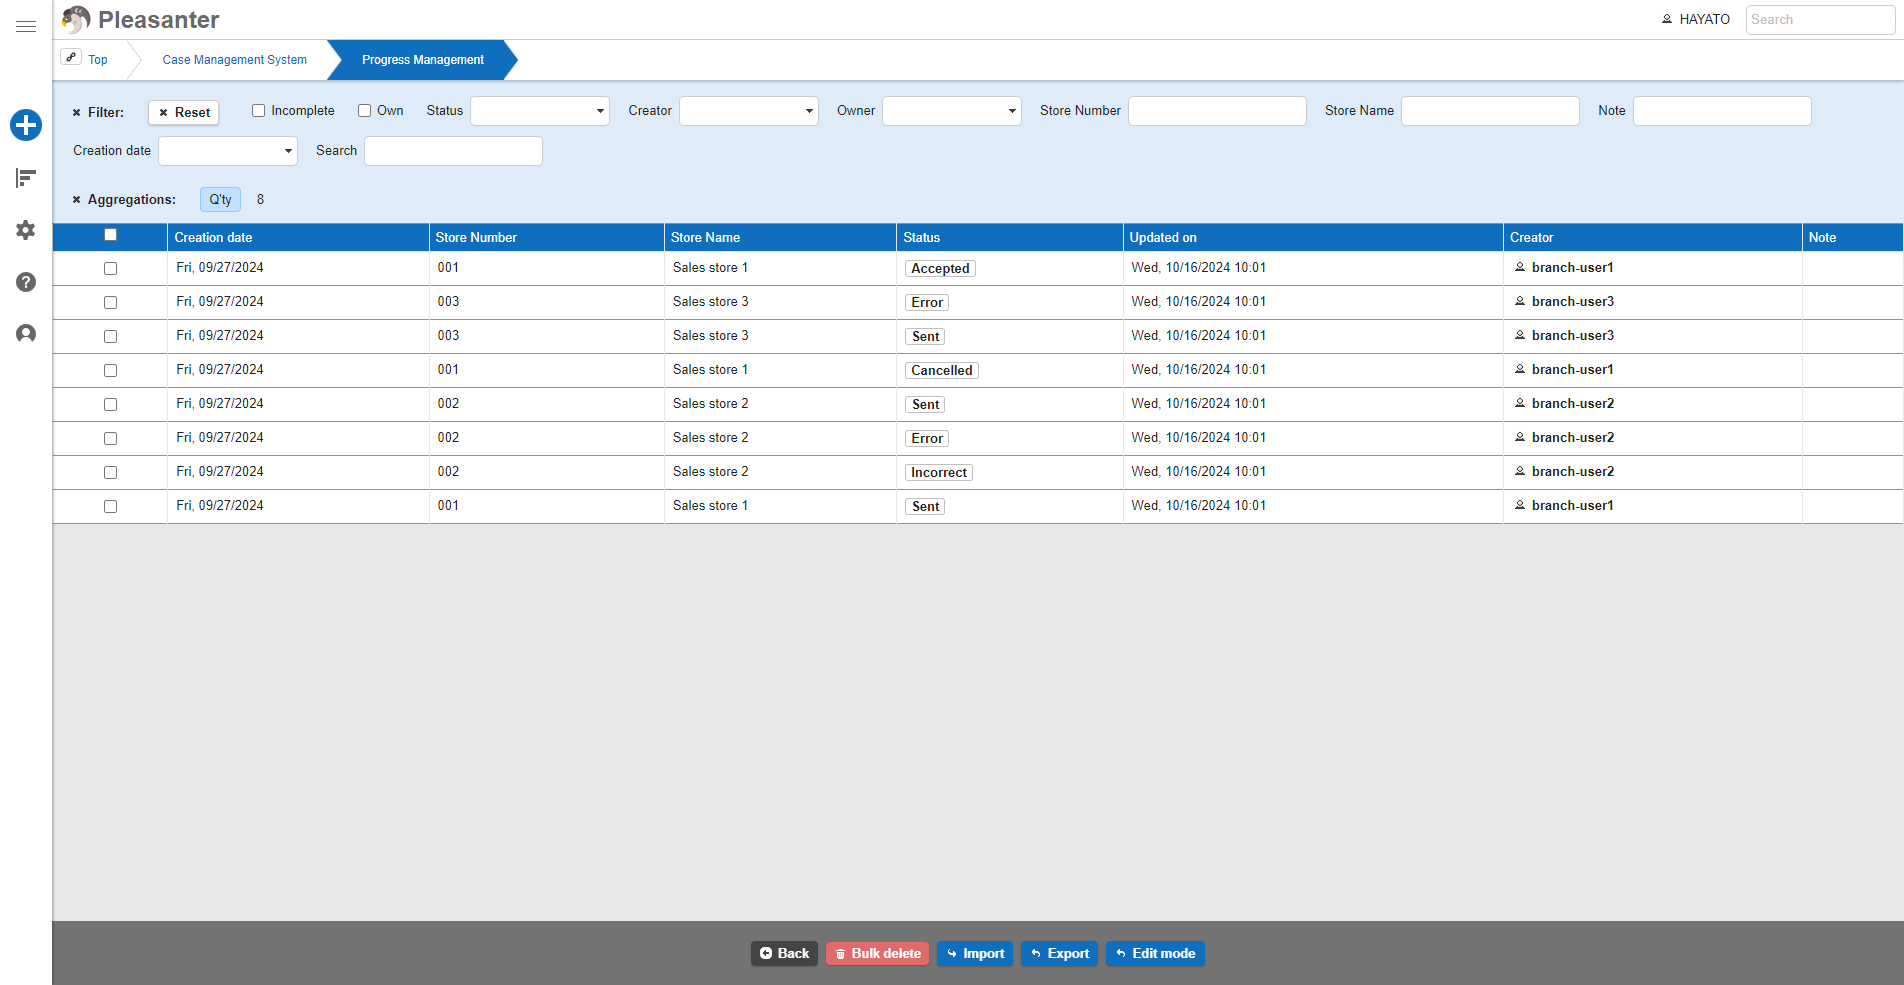Open the settings gear in sidebar

point(26,230)
